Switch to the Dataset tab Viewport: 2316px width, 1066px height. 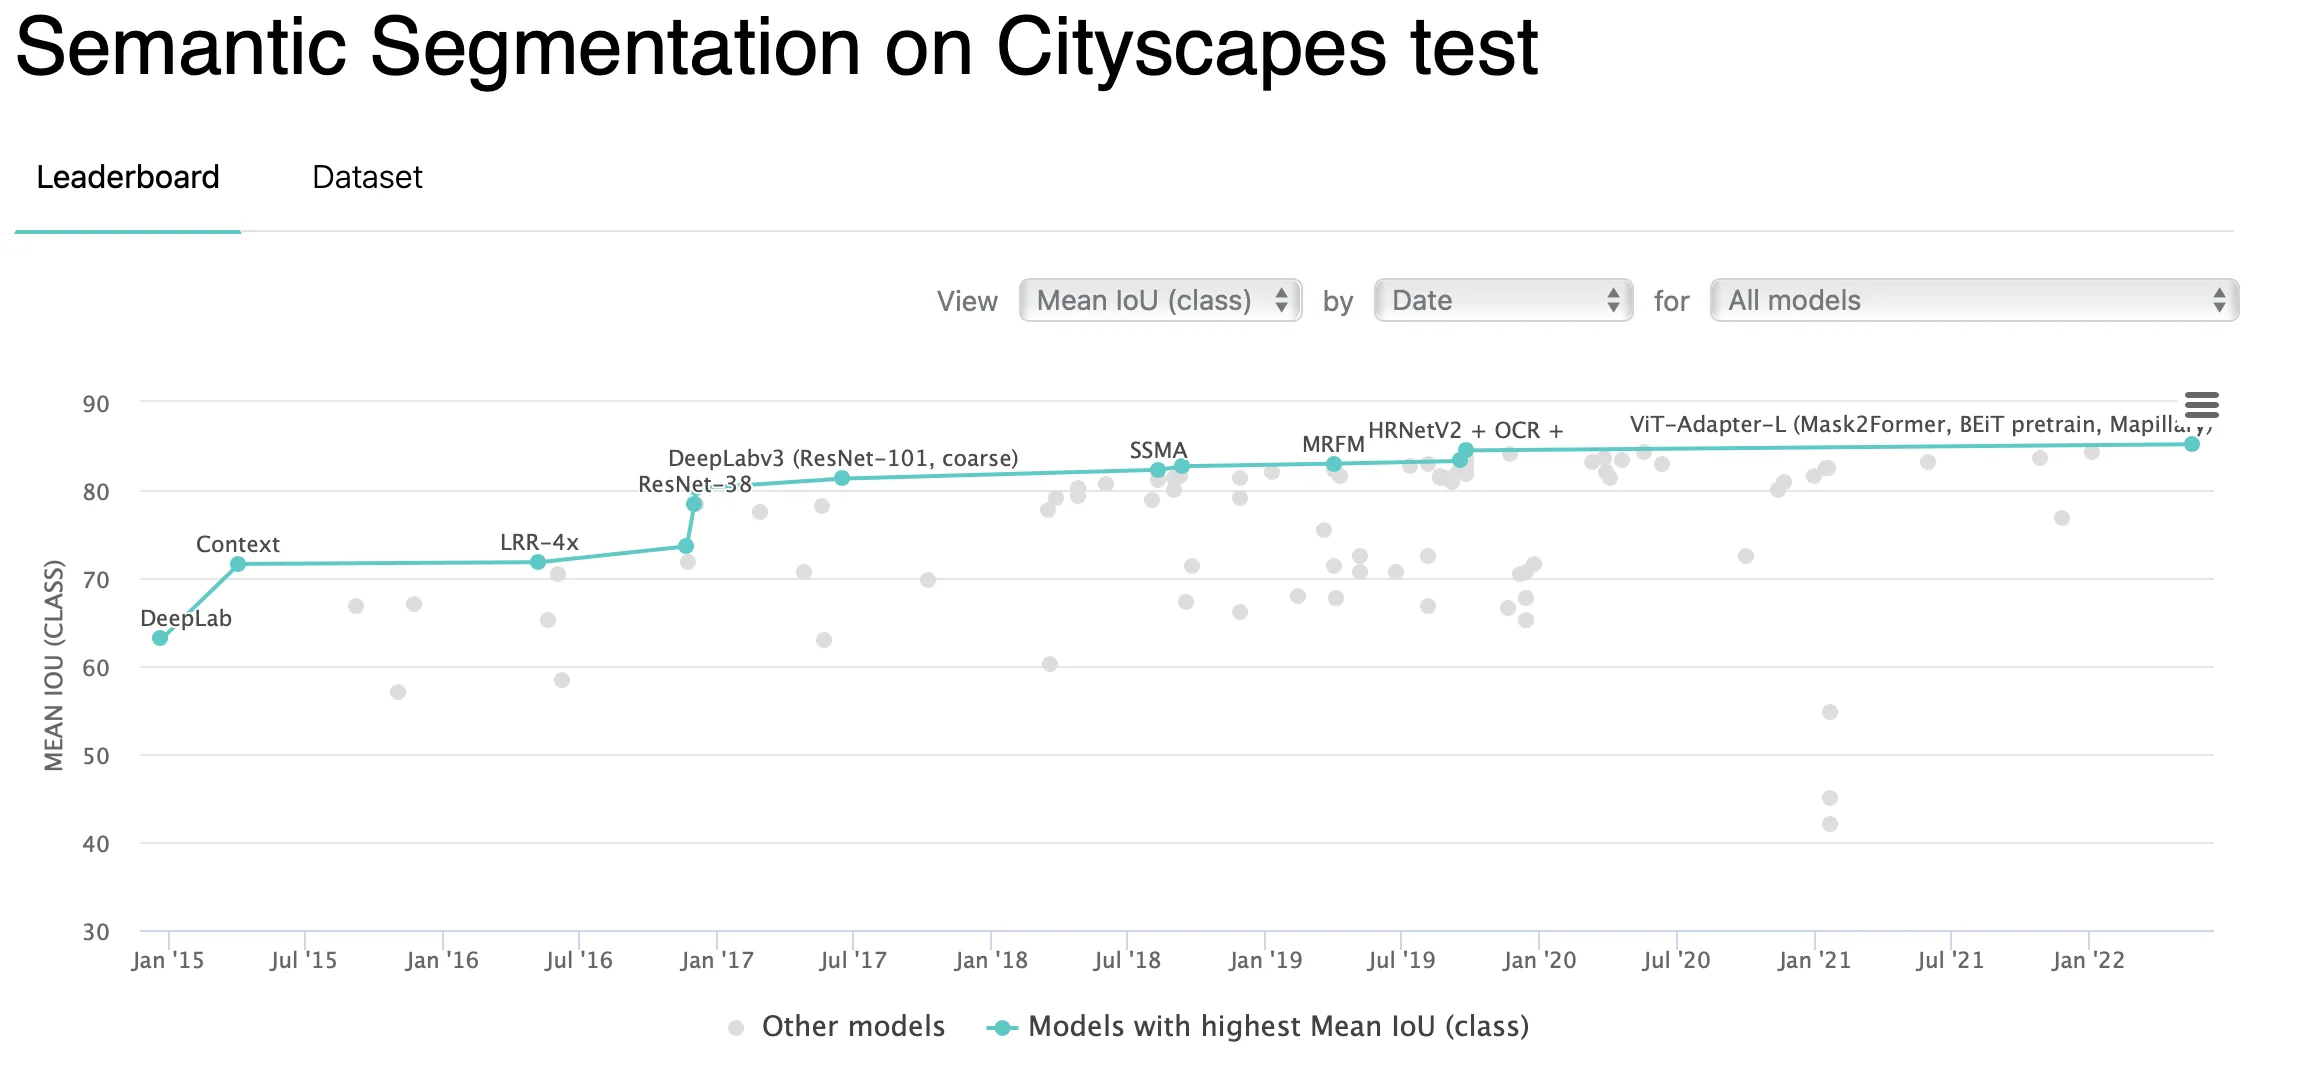click(x=367, y=177)
